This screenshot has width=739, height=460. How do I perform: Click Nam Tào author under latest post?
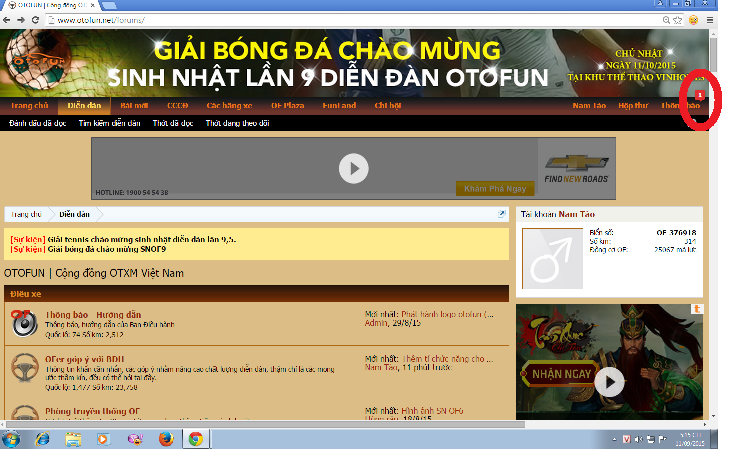point(382,367)
